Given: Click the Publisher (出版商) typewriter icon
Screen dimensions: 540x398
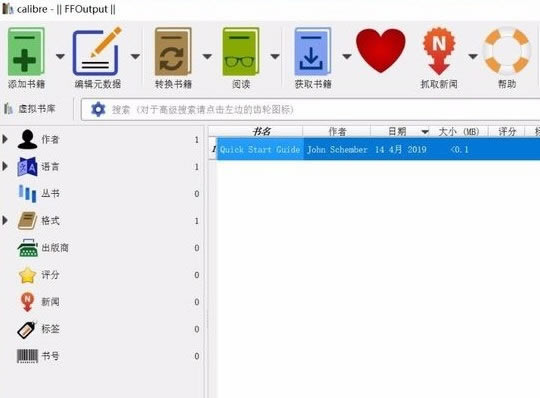Looking at the screenshot, I should click(x=28, y=248).
